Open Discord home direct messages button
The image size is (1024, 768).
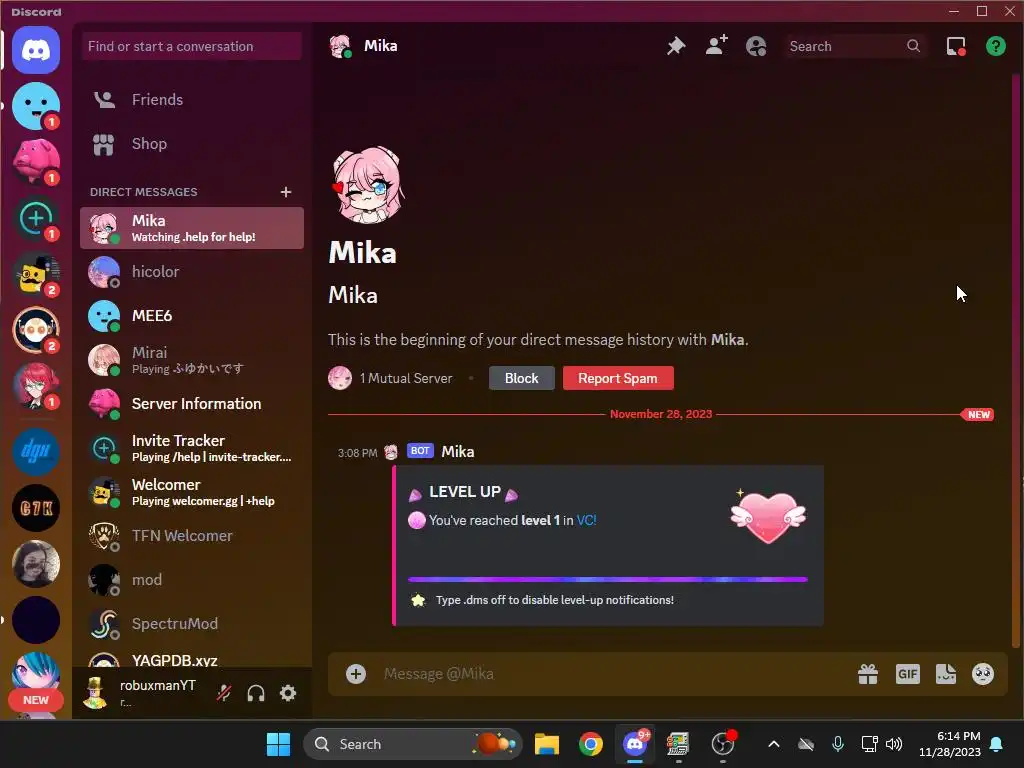tap(36, 50)
